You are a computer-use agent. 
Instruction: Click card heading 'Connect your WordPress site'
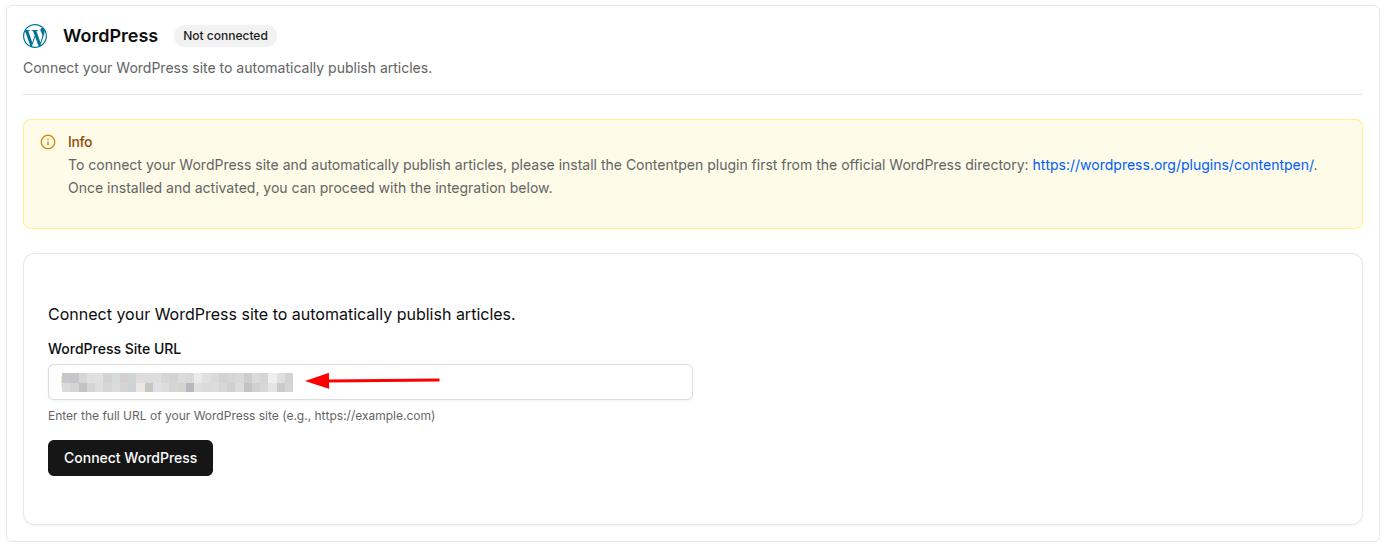(281, 314)
